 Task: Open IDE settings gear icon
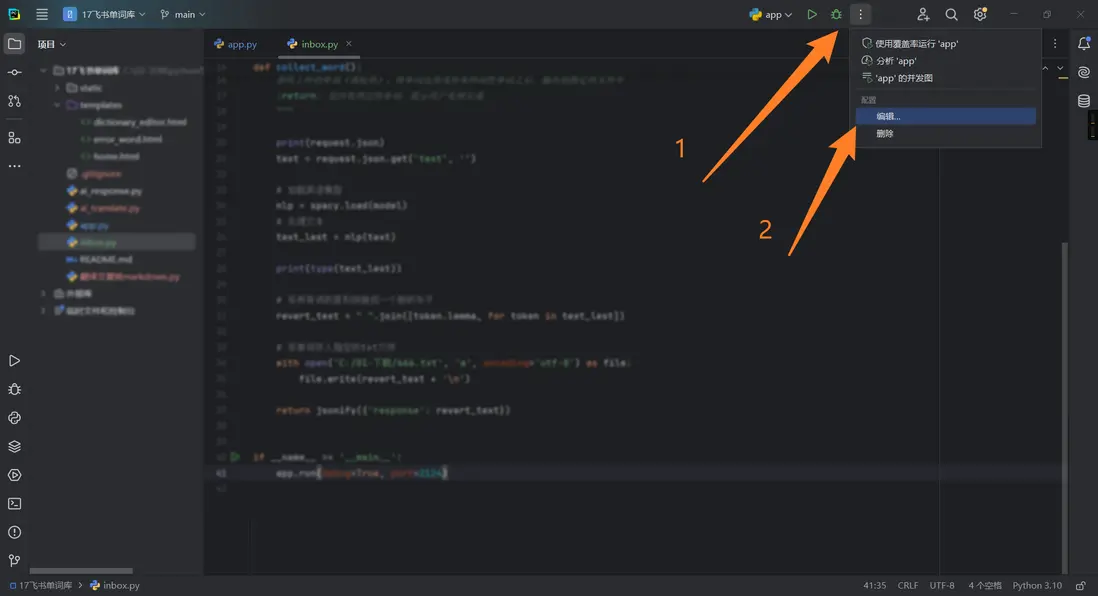click(980, 14)
